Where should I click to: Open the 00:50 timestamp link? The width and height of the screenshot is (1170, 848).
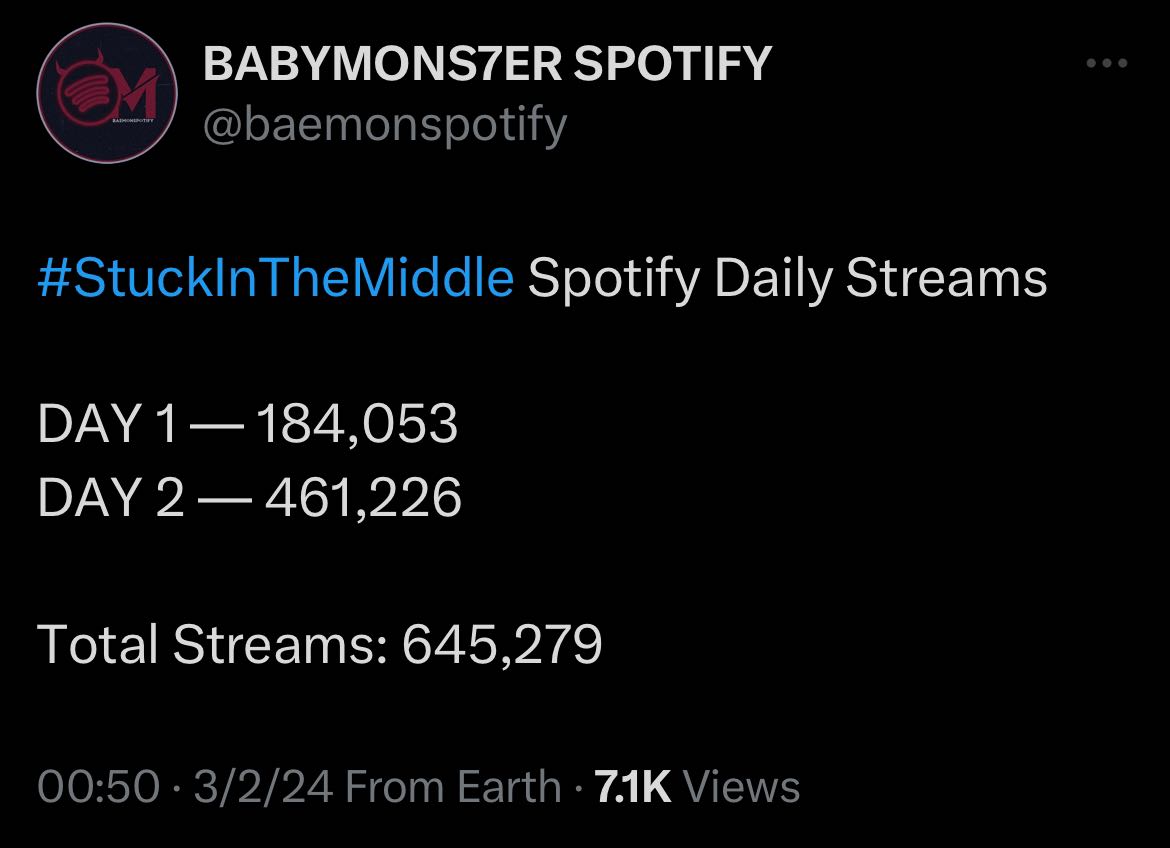coord(98,787)
